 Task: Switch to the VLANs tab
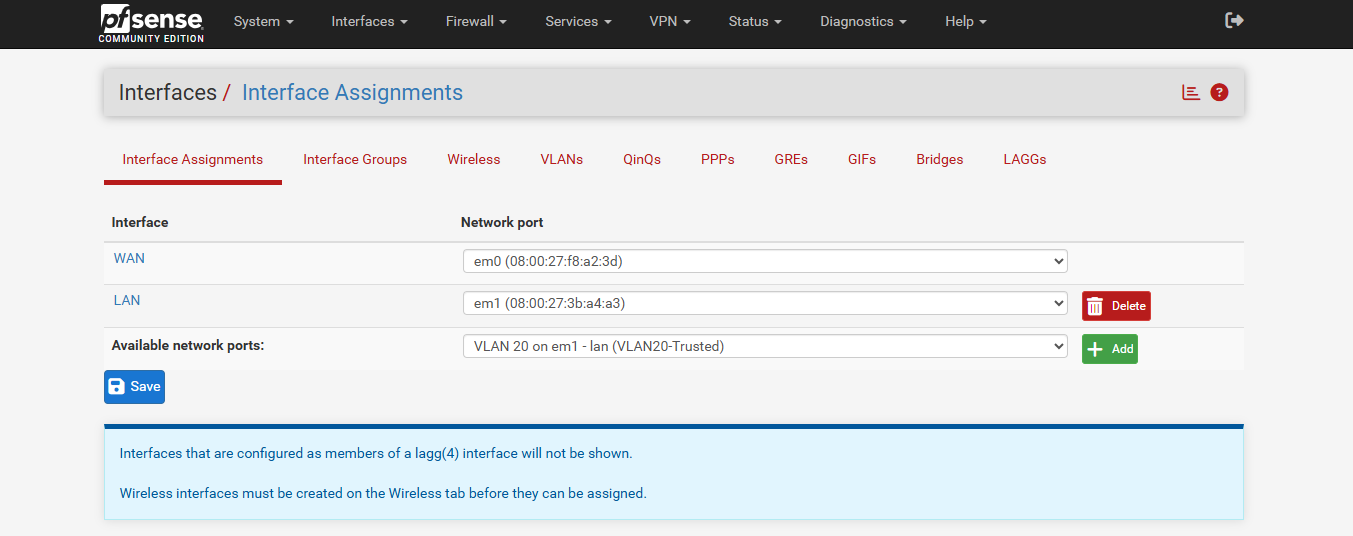[x=562, y=160]
